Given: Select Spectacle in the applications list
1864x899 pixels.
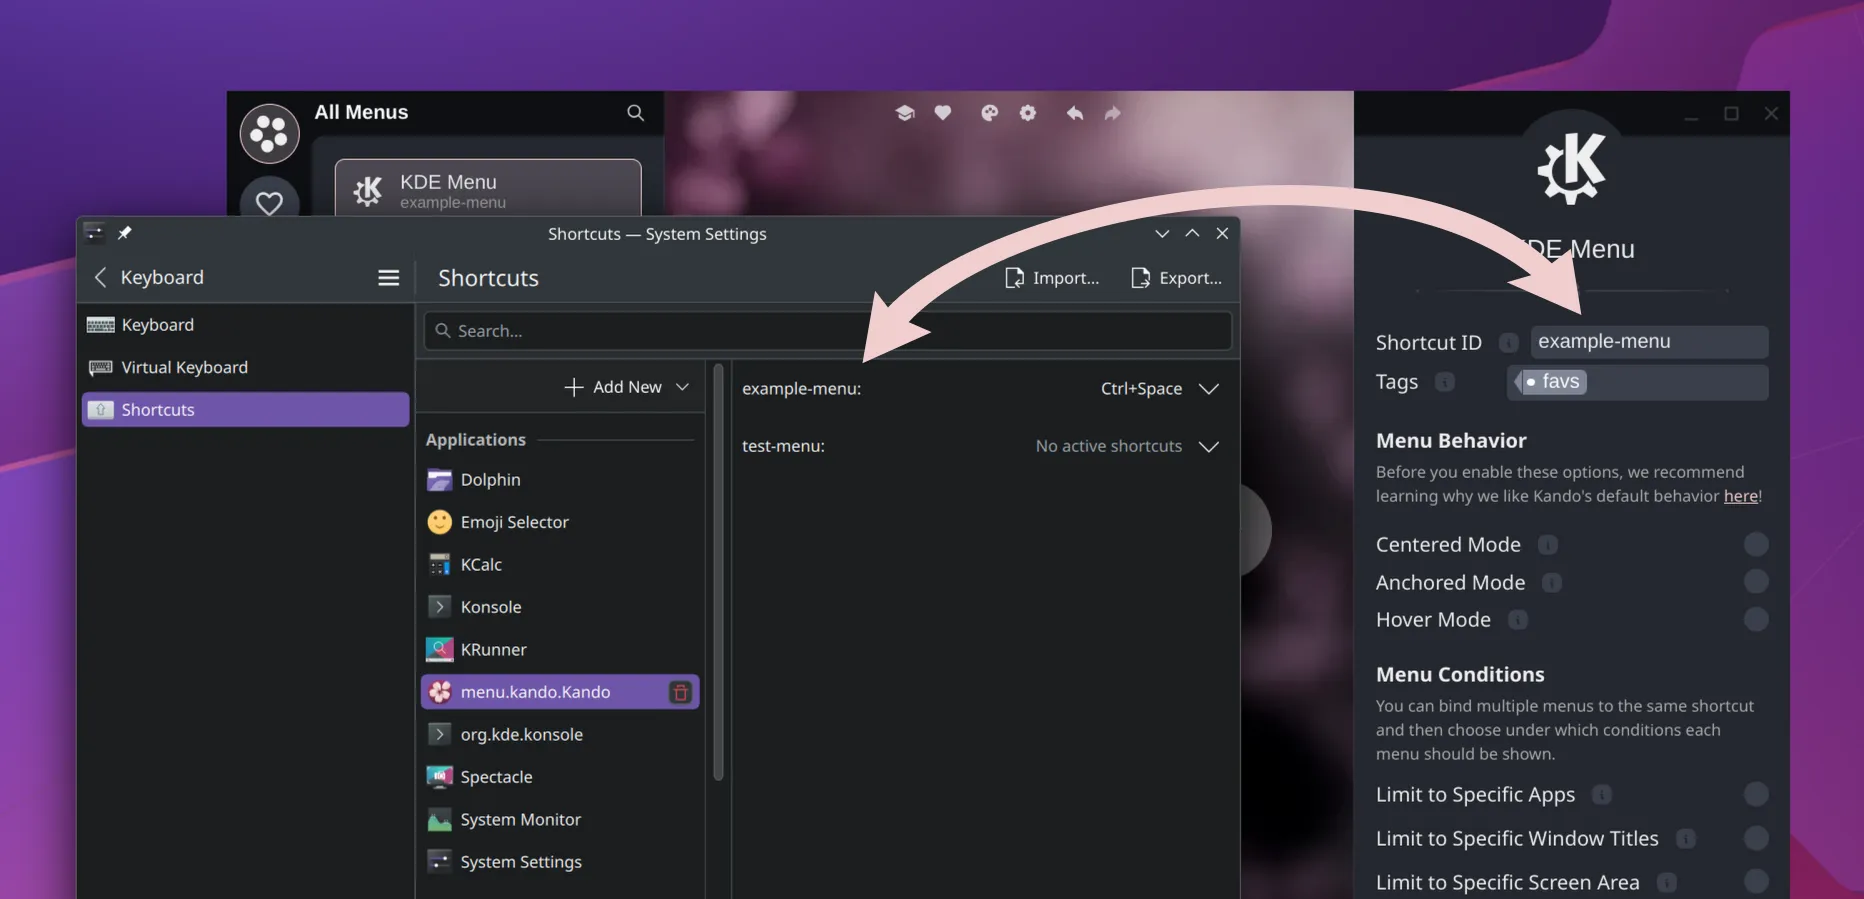Looking at the screenshot, I should pyautogui.click(x=560, y=777).
